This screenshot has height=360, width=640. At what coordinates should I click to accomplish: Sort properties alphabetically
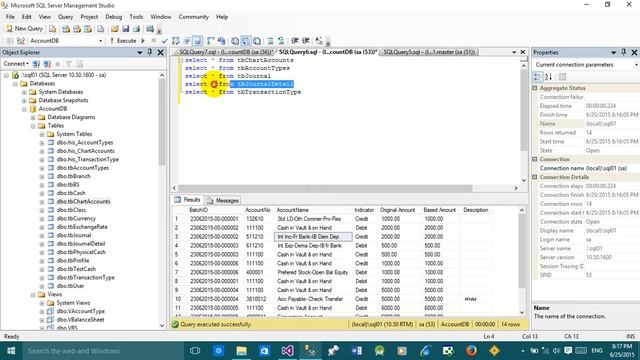[x=549, y=77]
